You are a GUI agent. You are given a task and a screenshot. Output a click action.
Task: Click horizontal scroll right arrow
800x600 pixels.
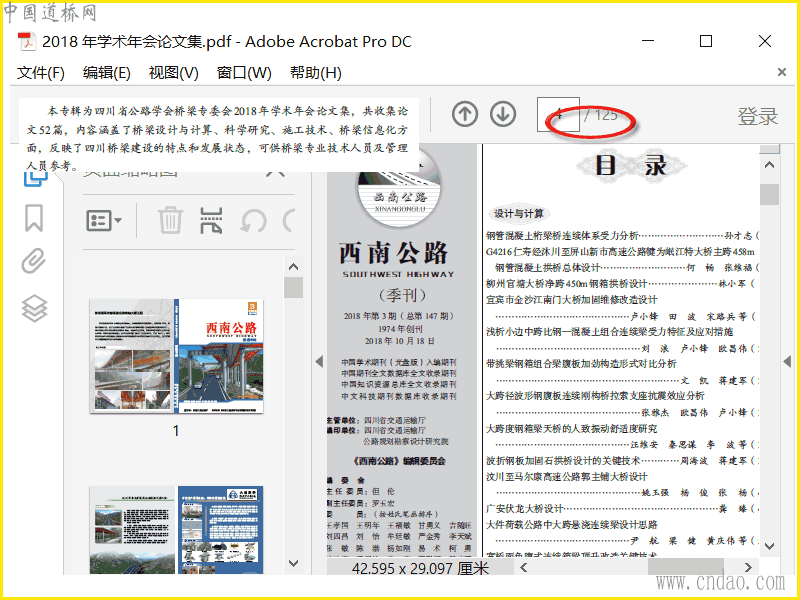[x=748, y=567]
